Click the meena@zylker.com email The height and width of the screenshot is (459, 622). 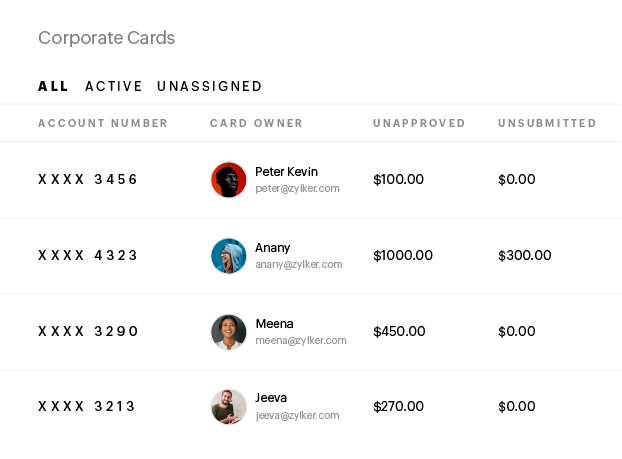pyautogui.click(x=300, y=340)
